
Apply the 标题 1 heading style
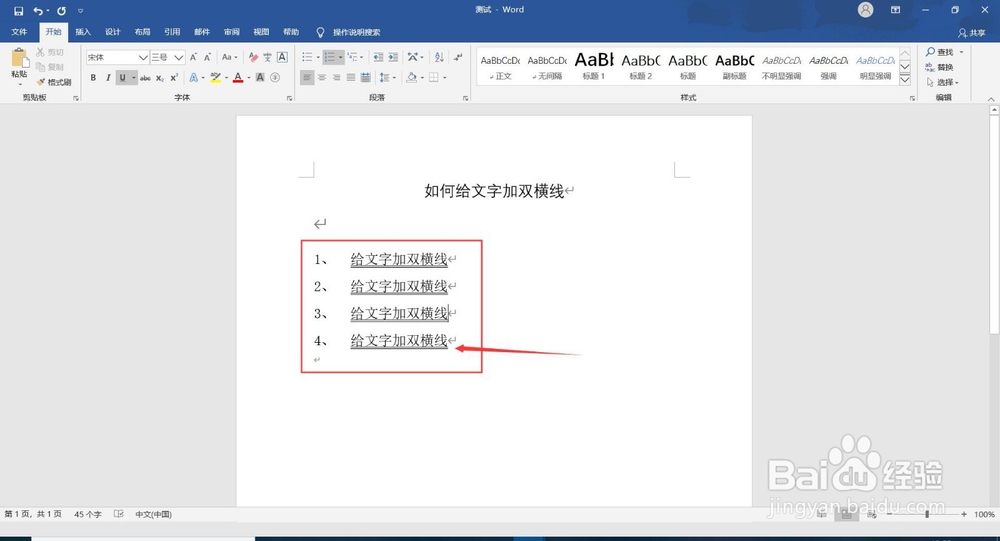coord(594,66)
